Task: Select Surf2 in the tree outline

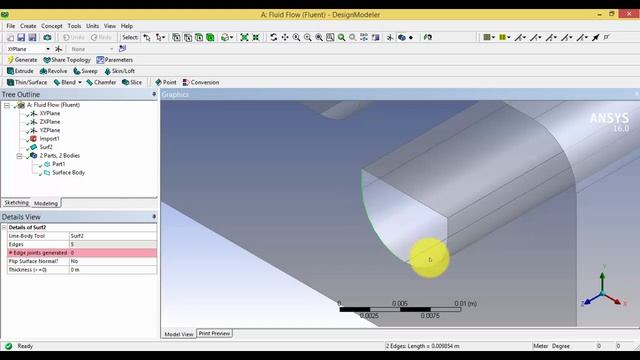Action: (x=46, y=147)
